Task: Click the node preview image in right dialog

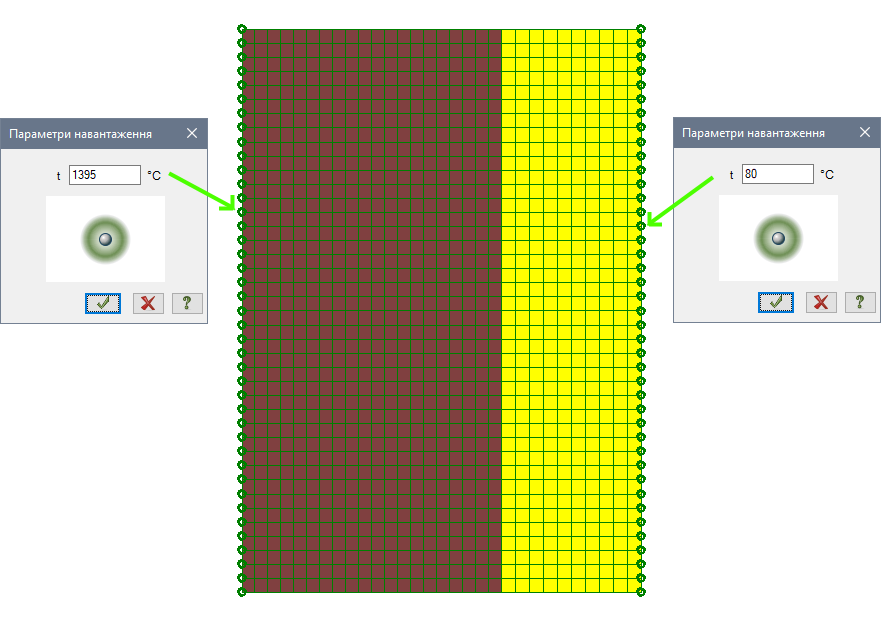Action: click(x=778, y=238)
